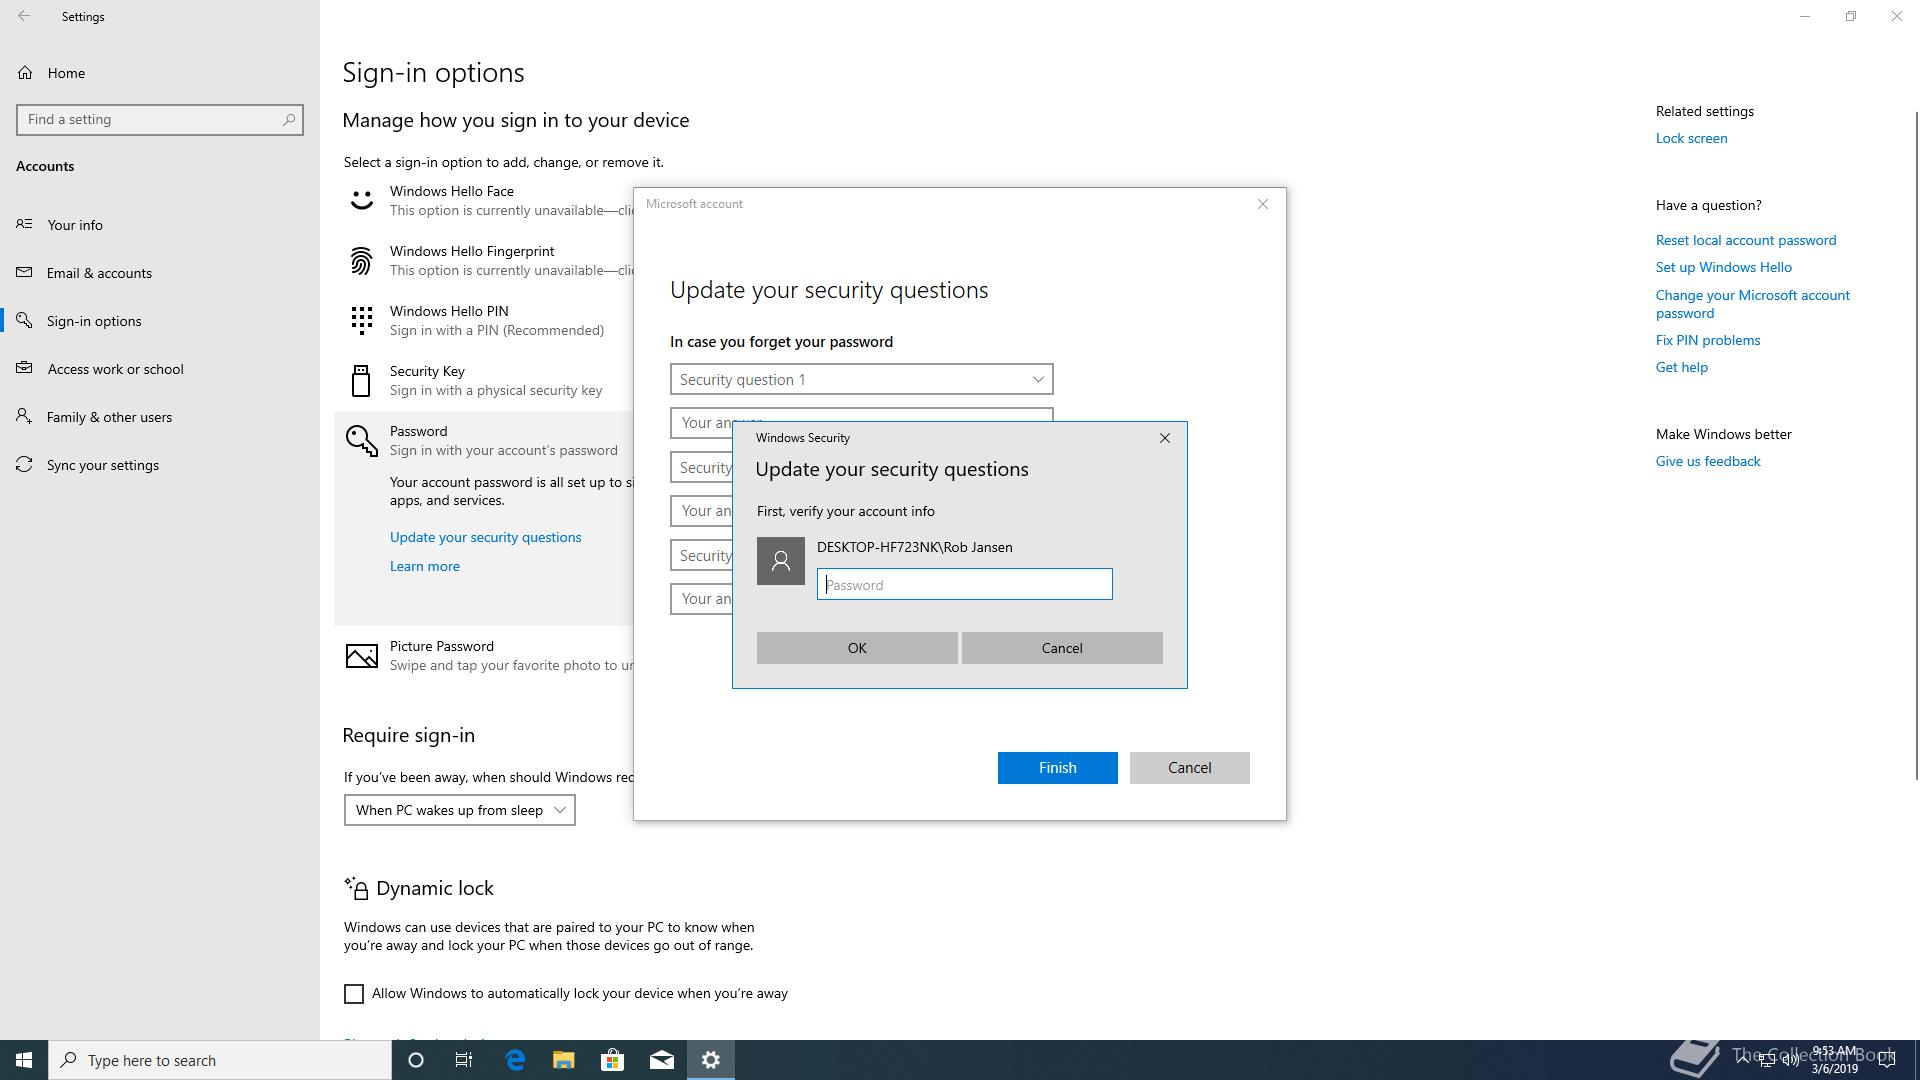Image resolution: width=1920 pixels, height=1080 pixels.
Task: Open Sync your settings section
Action: click(x=160, y=464)
